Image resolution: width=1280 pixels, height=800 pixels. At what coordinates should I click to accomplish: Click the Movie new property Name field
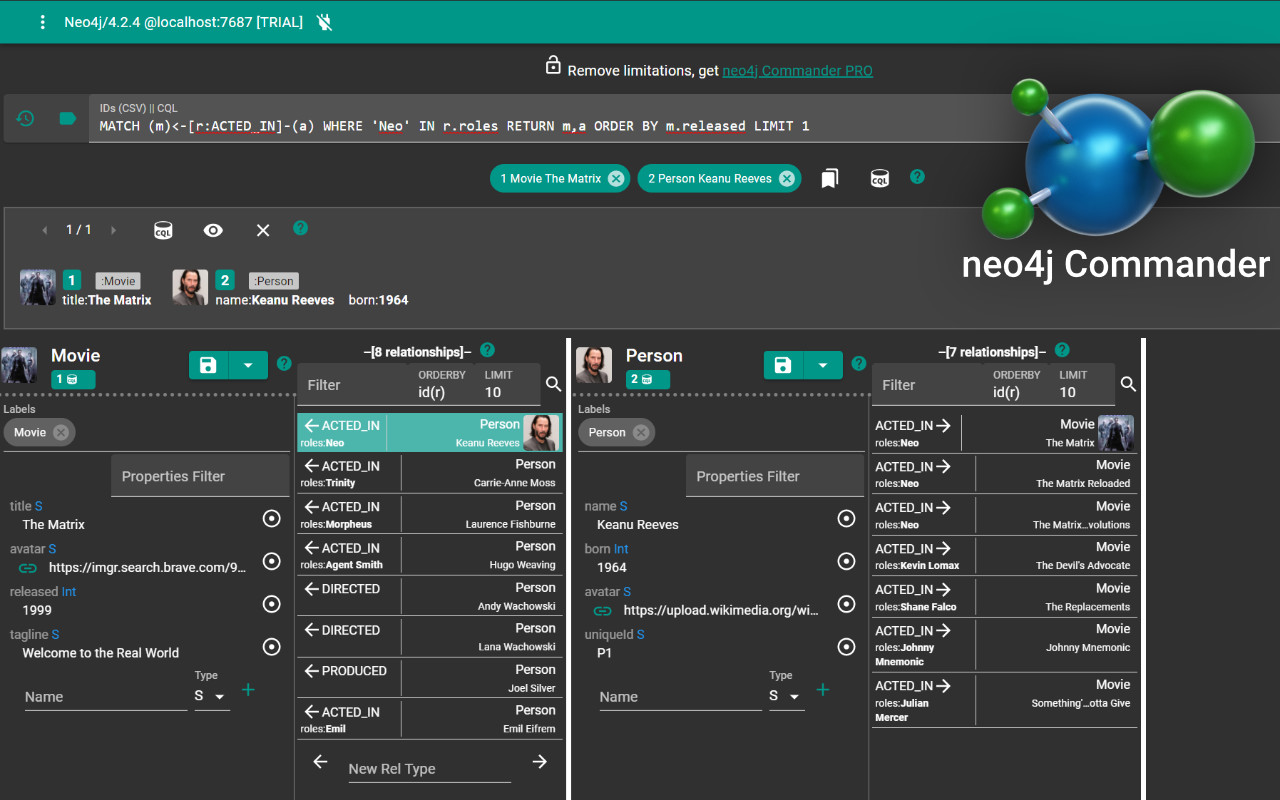(106, 697)
